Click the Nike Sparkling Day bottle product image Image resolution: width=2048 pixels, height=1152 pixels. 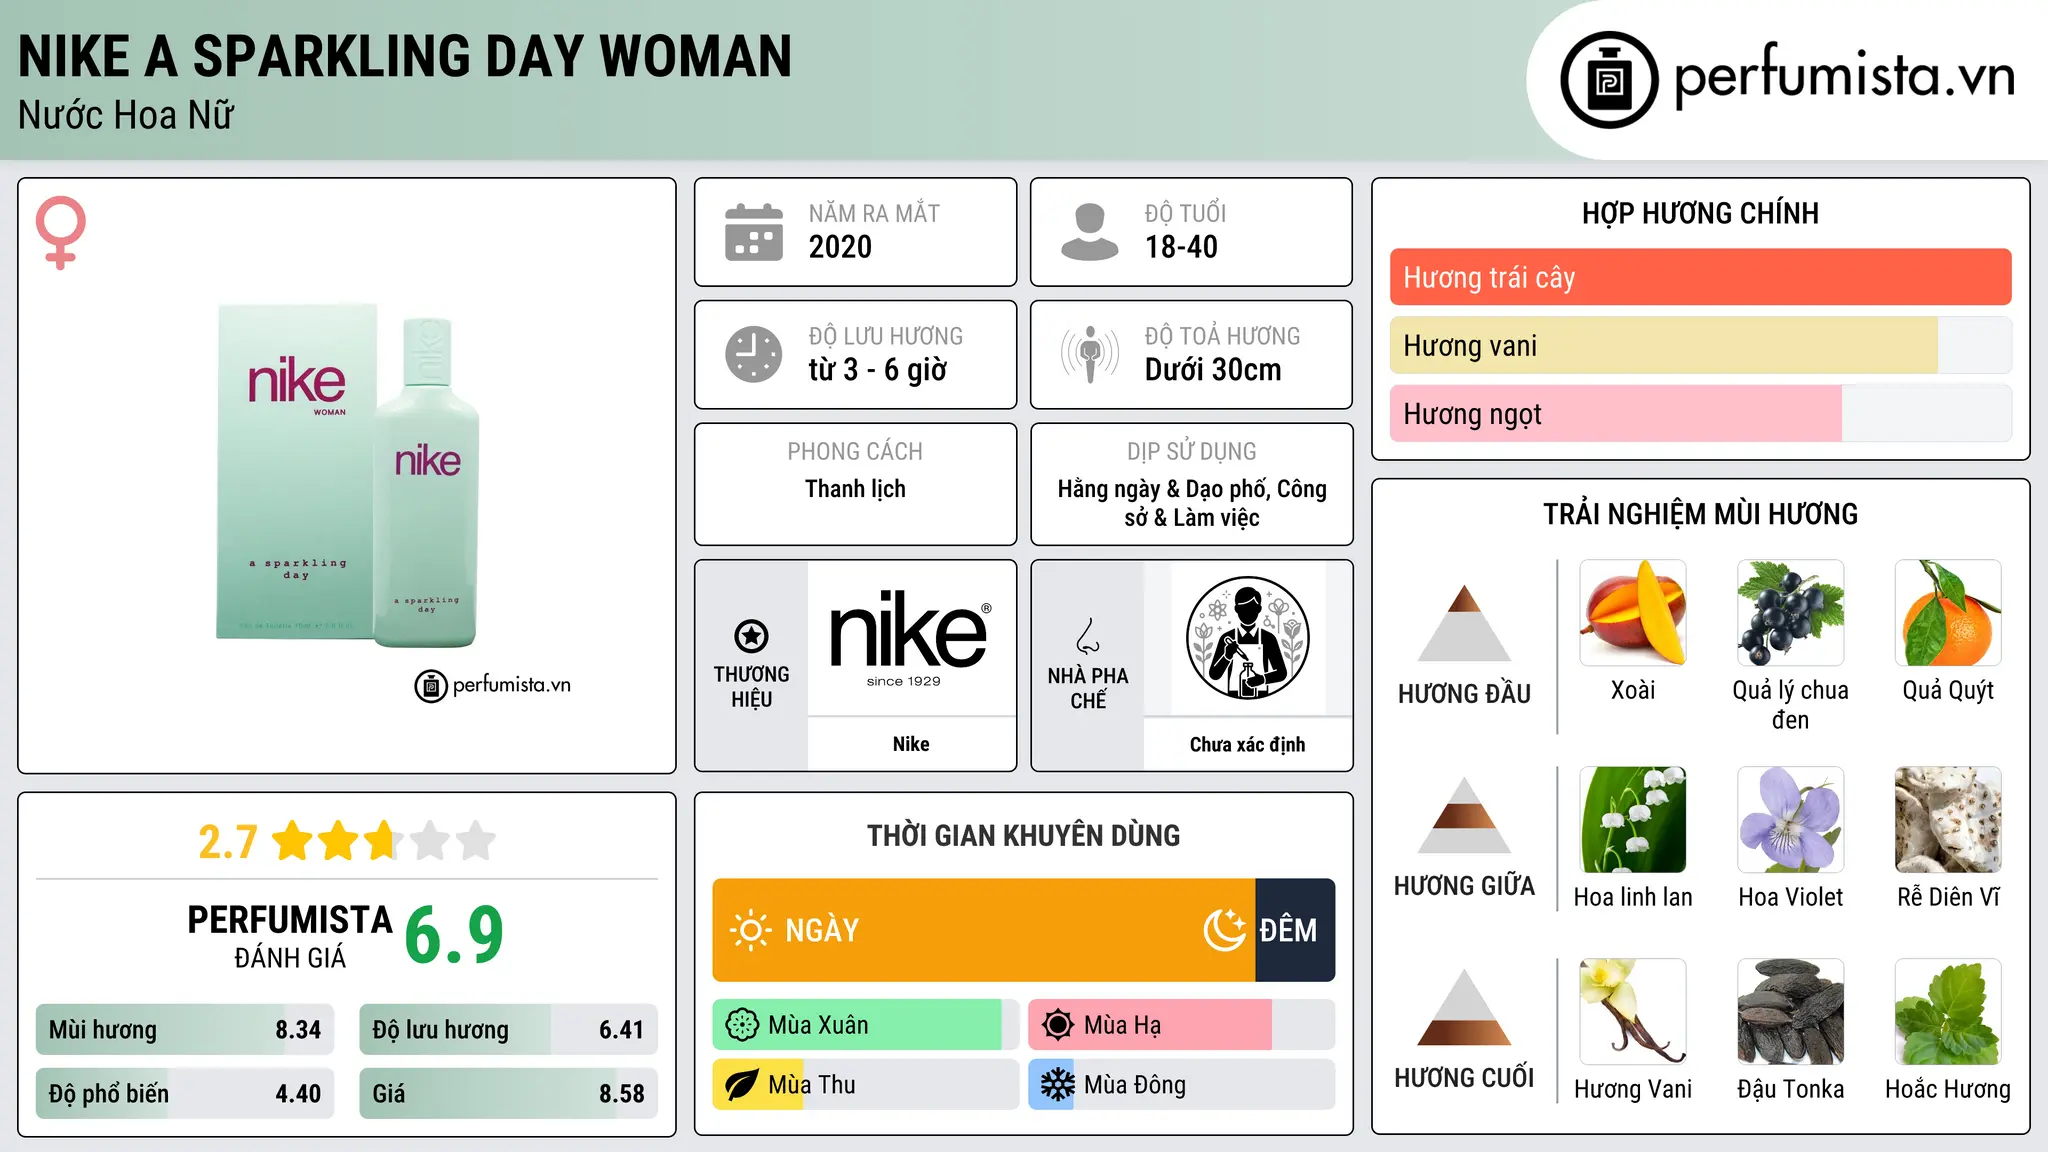coord(347,475)
